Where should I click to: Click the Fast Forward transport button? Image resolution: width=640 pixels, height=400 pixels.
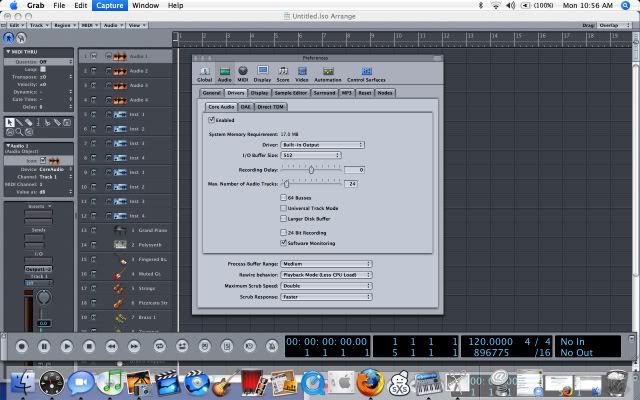click(134, 347)
